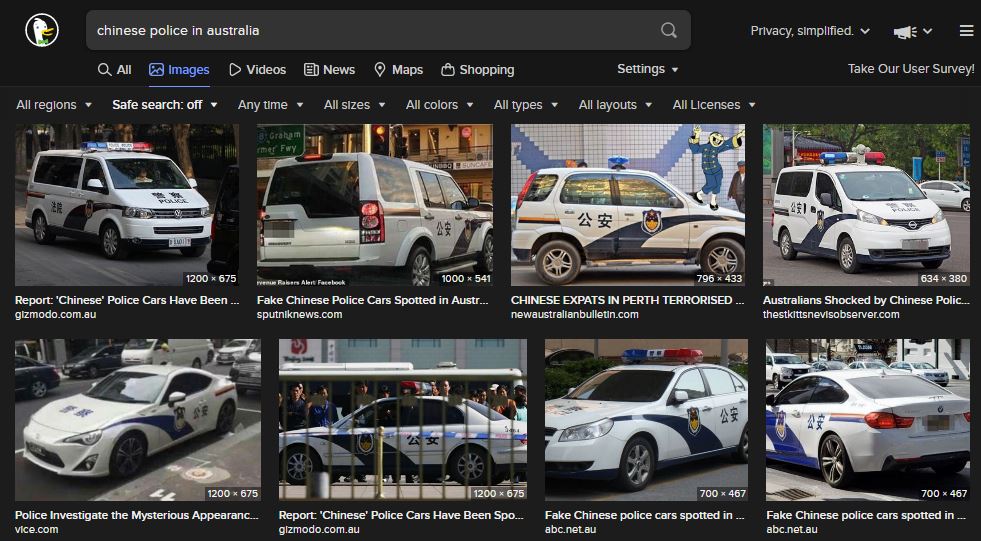Open the white VW police van thumbnail from gizmodo
Image resolution: width=981 pixels, height=541 pixels.
tap(127, 205)
